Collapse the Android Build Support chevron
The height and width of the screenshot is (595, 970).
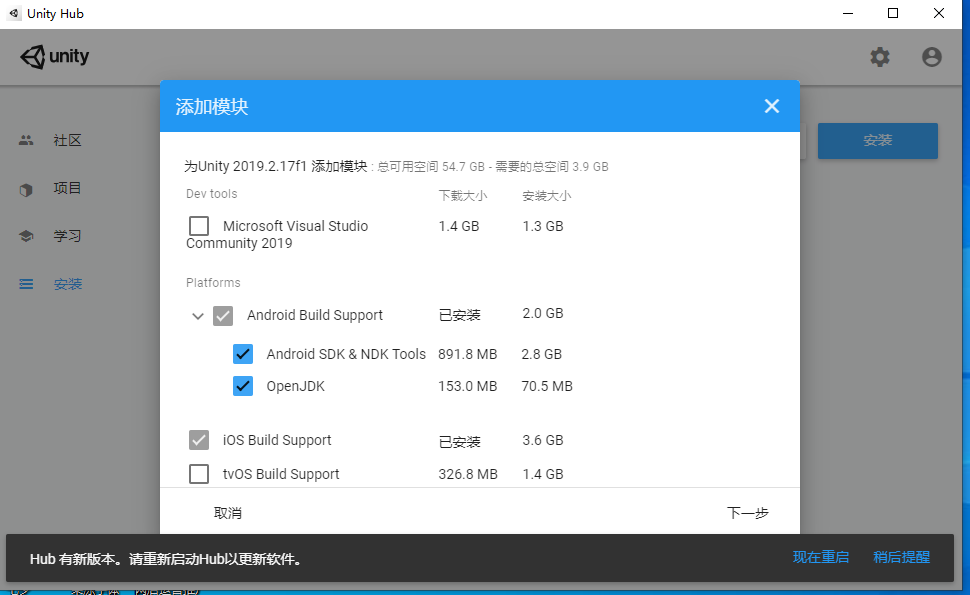(x=197, y=316)
